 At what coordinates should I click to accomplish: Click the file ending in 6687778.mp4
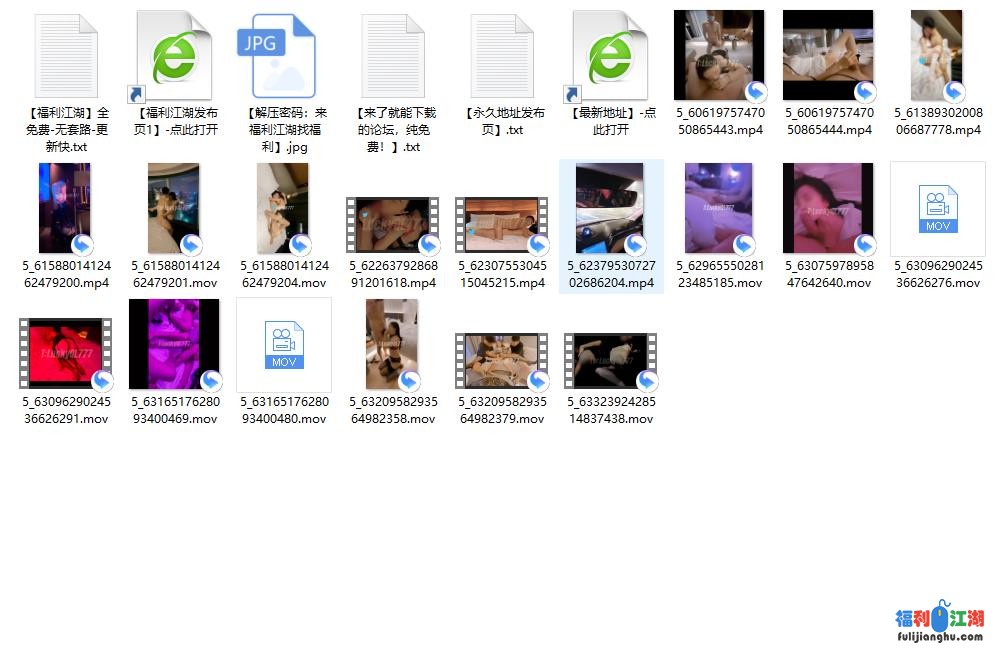point(937,56)
